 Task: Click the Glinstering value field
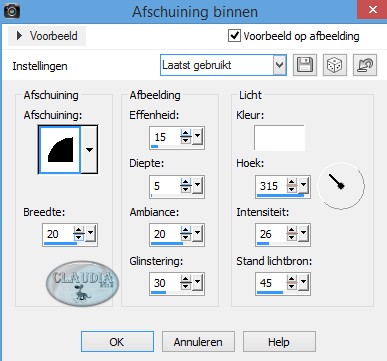pos(165,283)
